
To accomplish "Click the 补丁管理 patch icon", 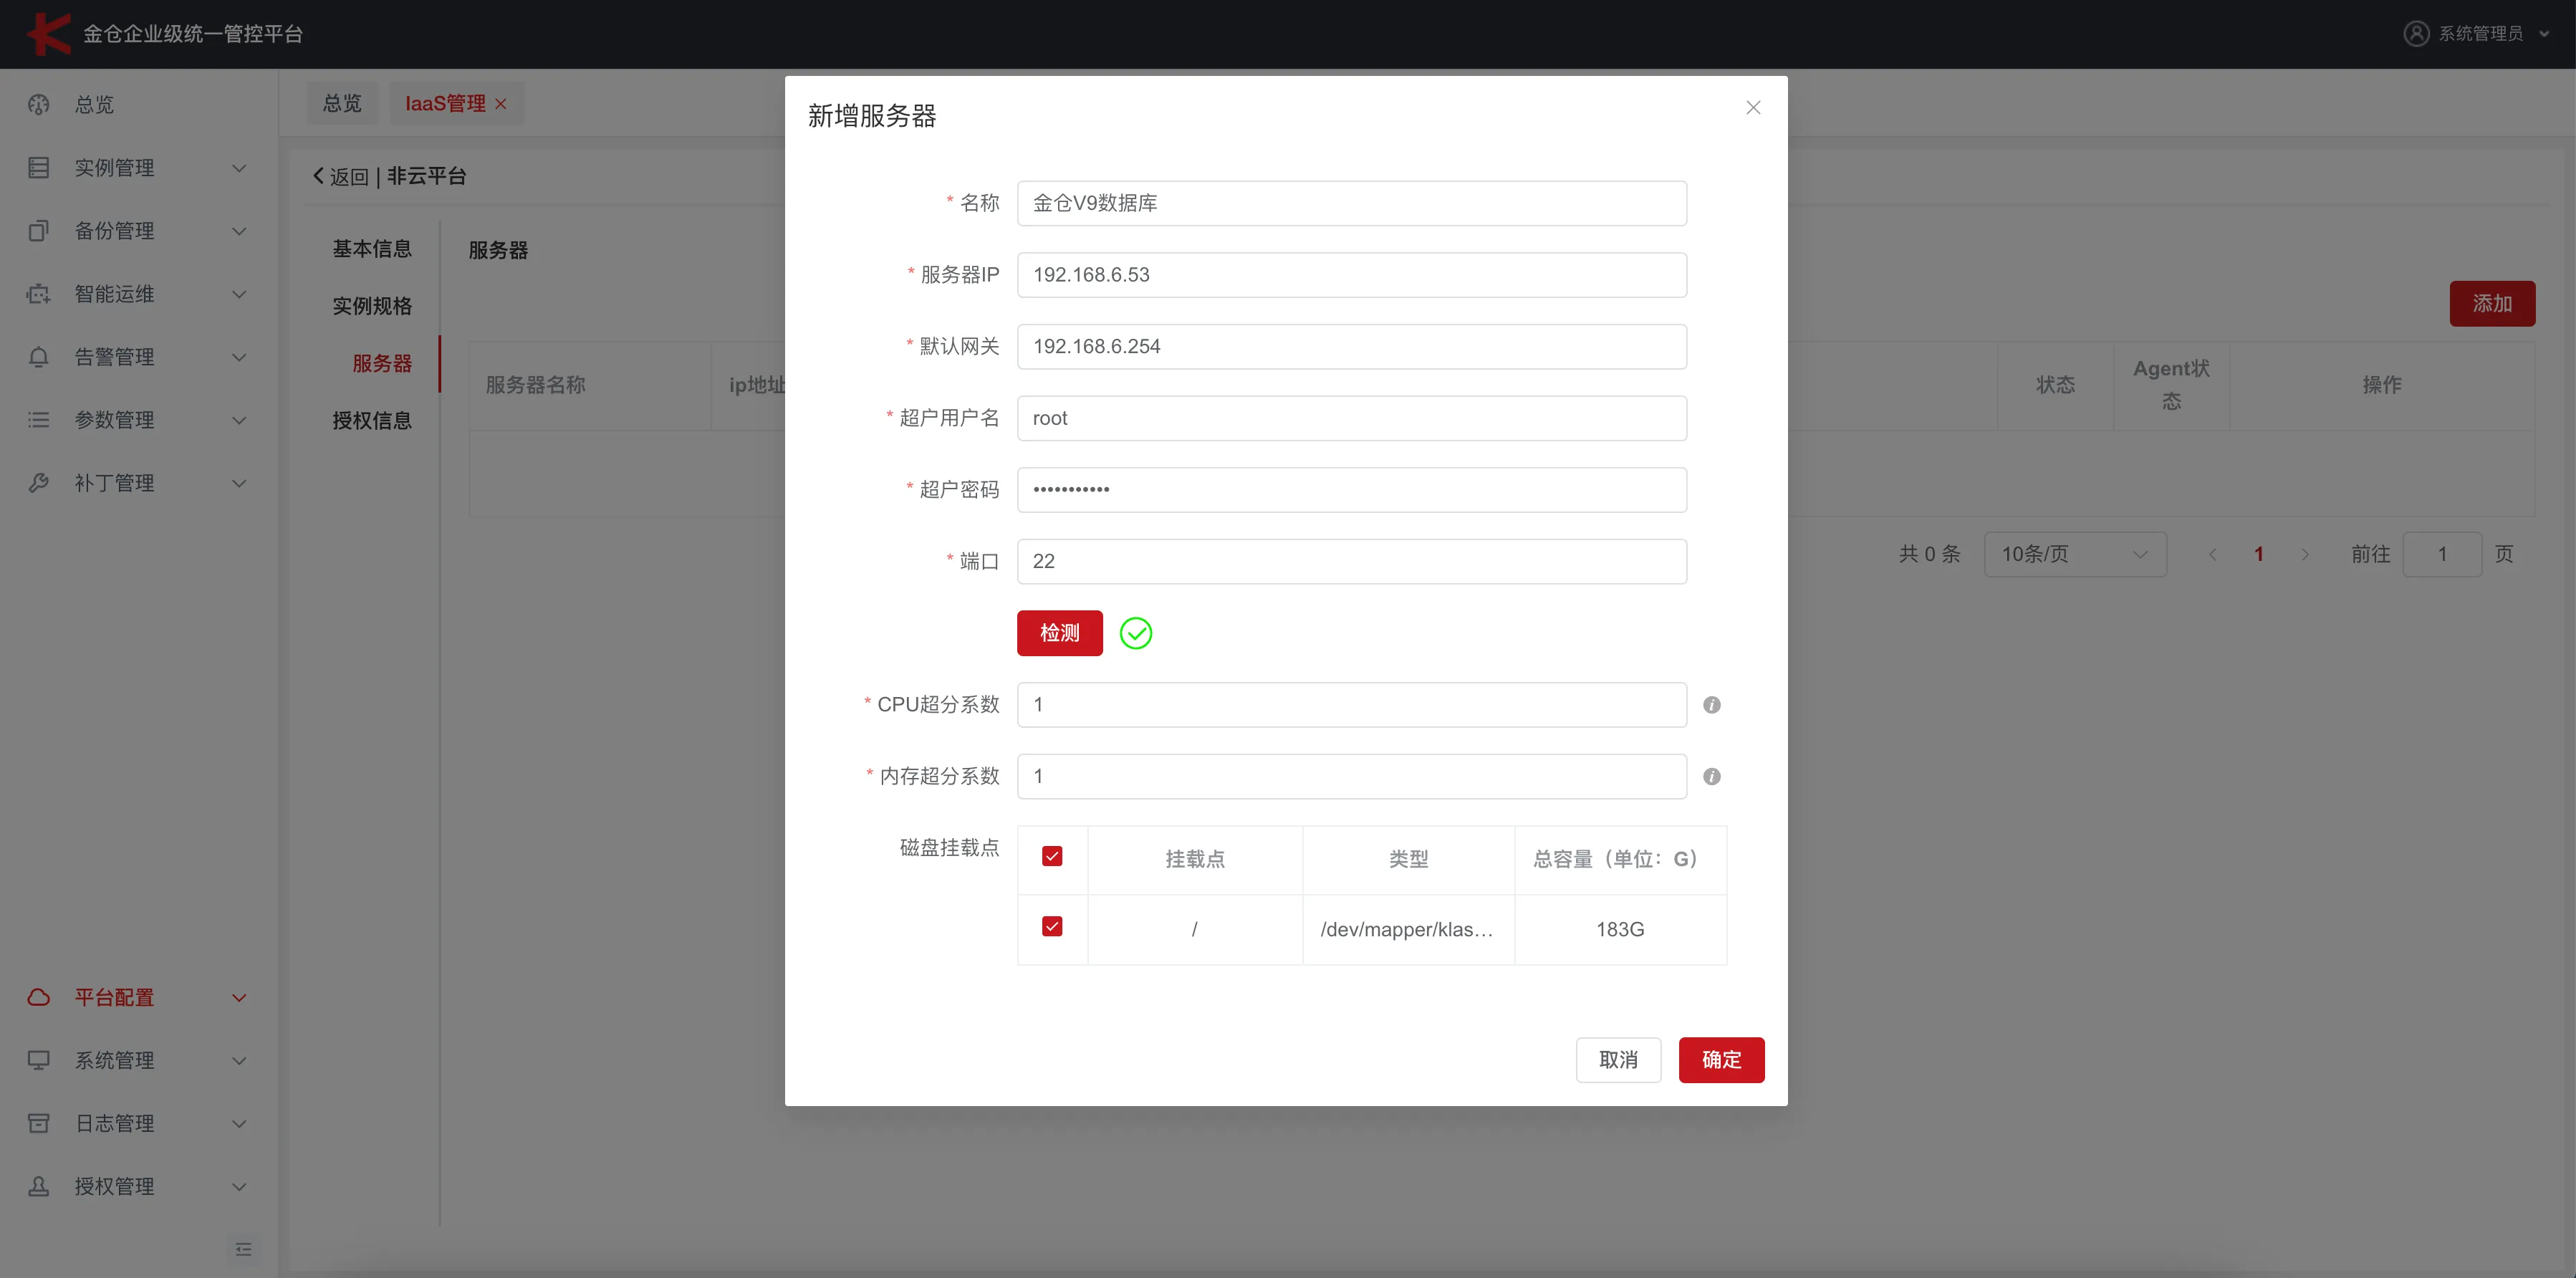I will [x=38, y=482].
